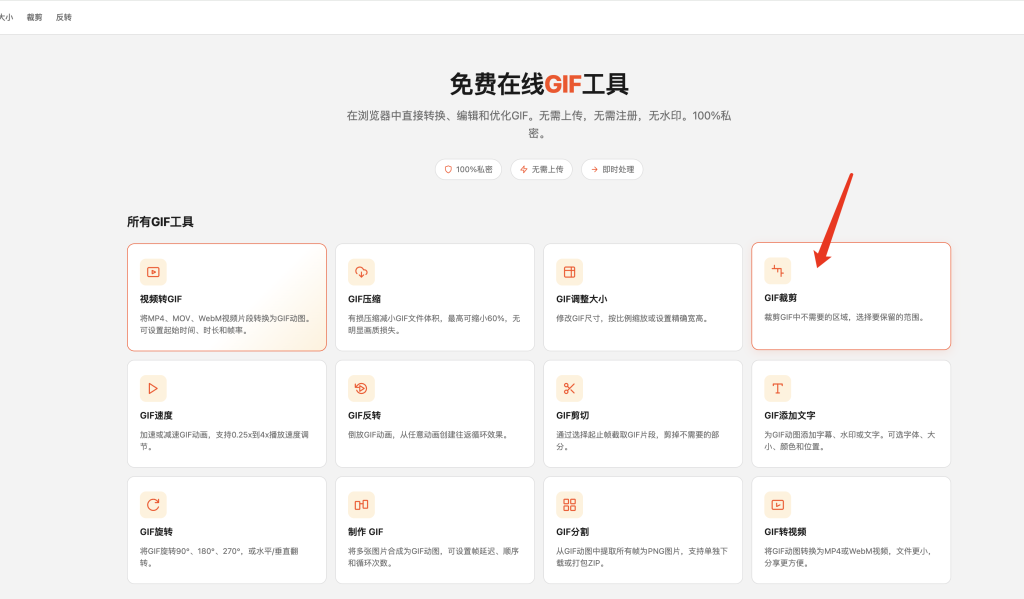Click the 免费在线GIF工具 main heading
Screen dimensions: 1024x599
(539, 84)
